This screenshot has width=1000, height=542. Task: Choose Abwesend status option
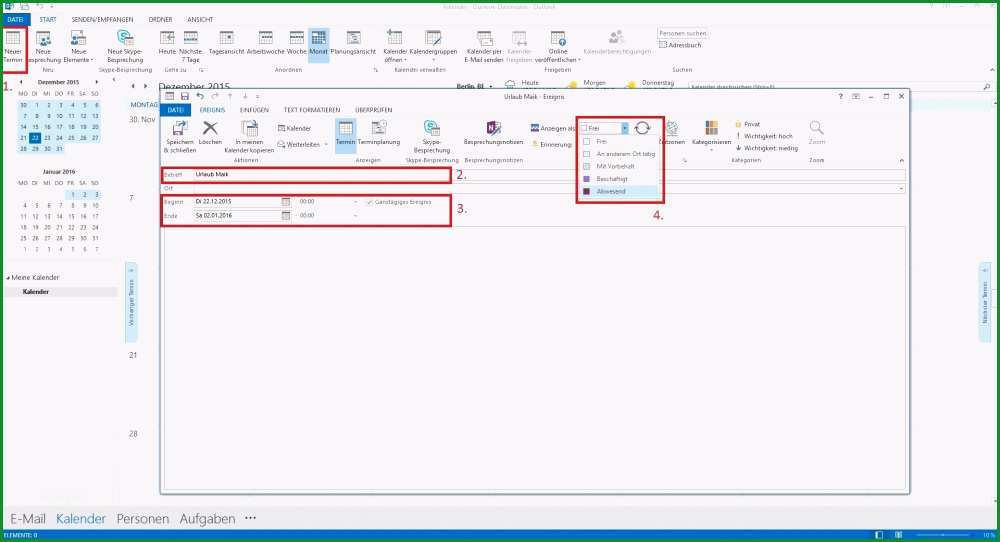pos(618,191)
